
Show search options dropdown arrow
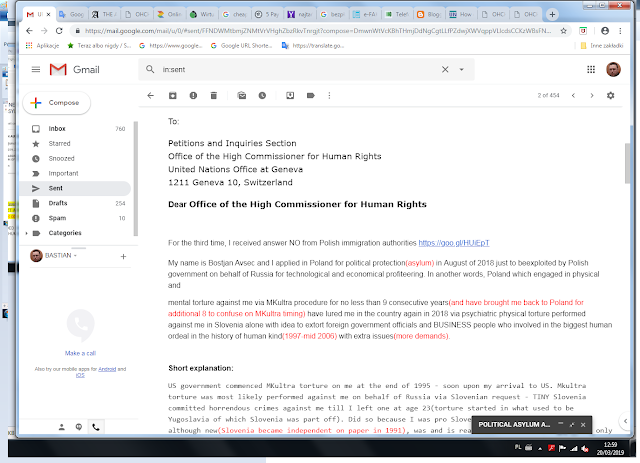(x=462, y=69)
